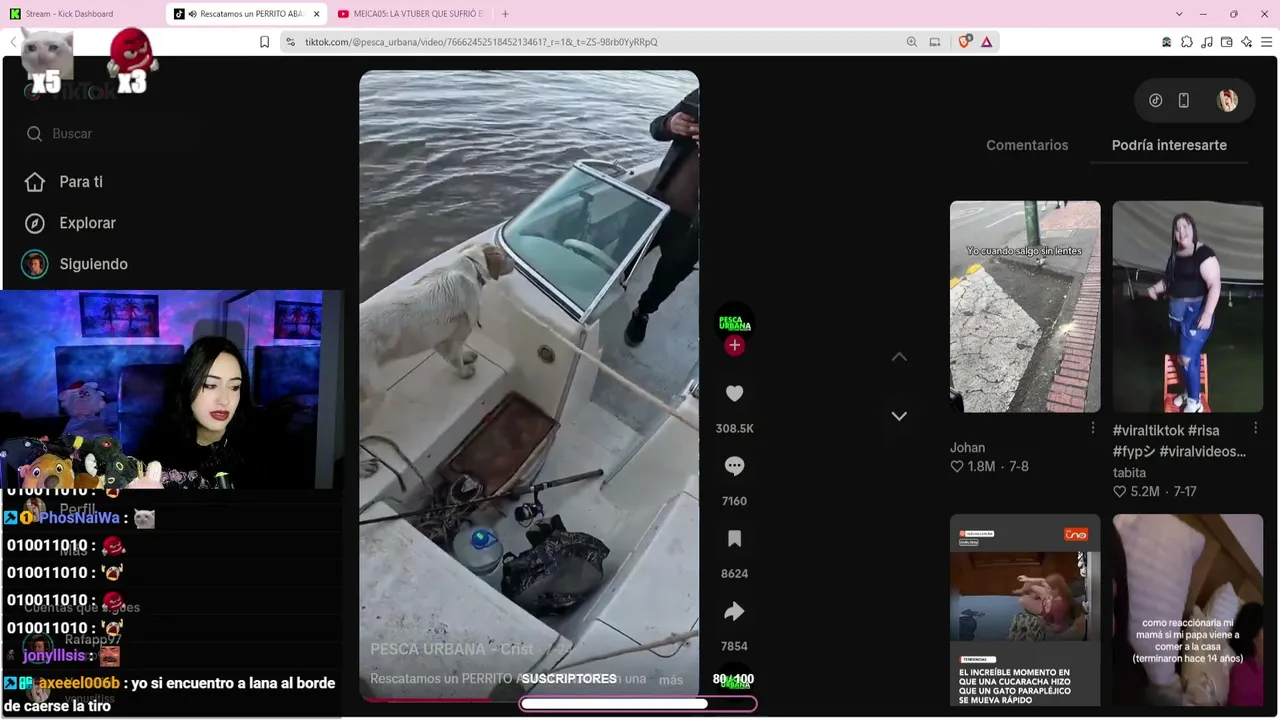Open the Siguiendo feed

[x=94, y=264]
